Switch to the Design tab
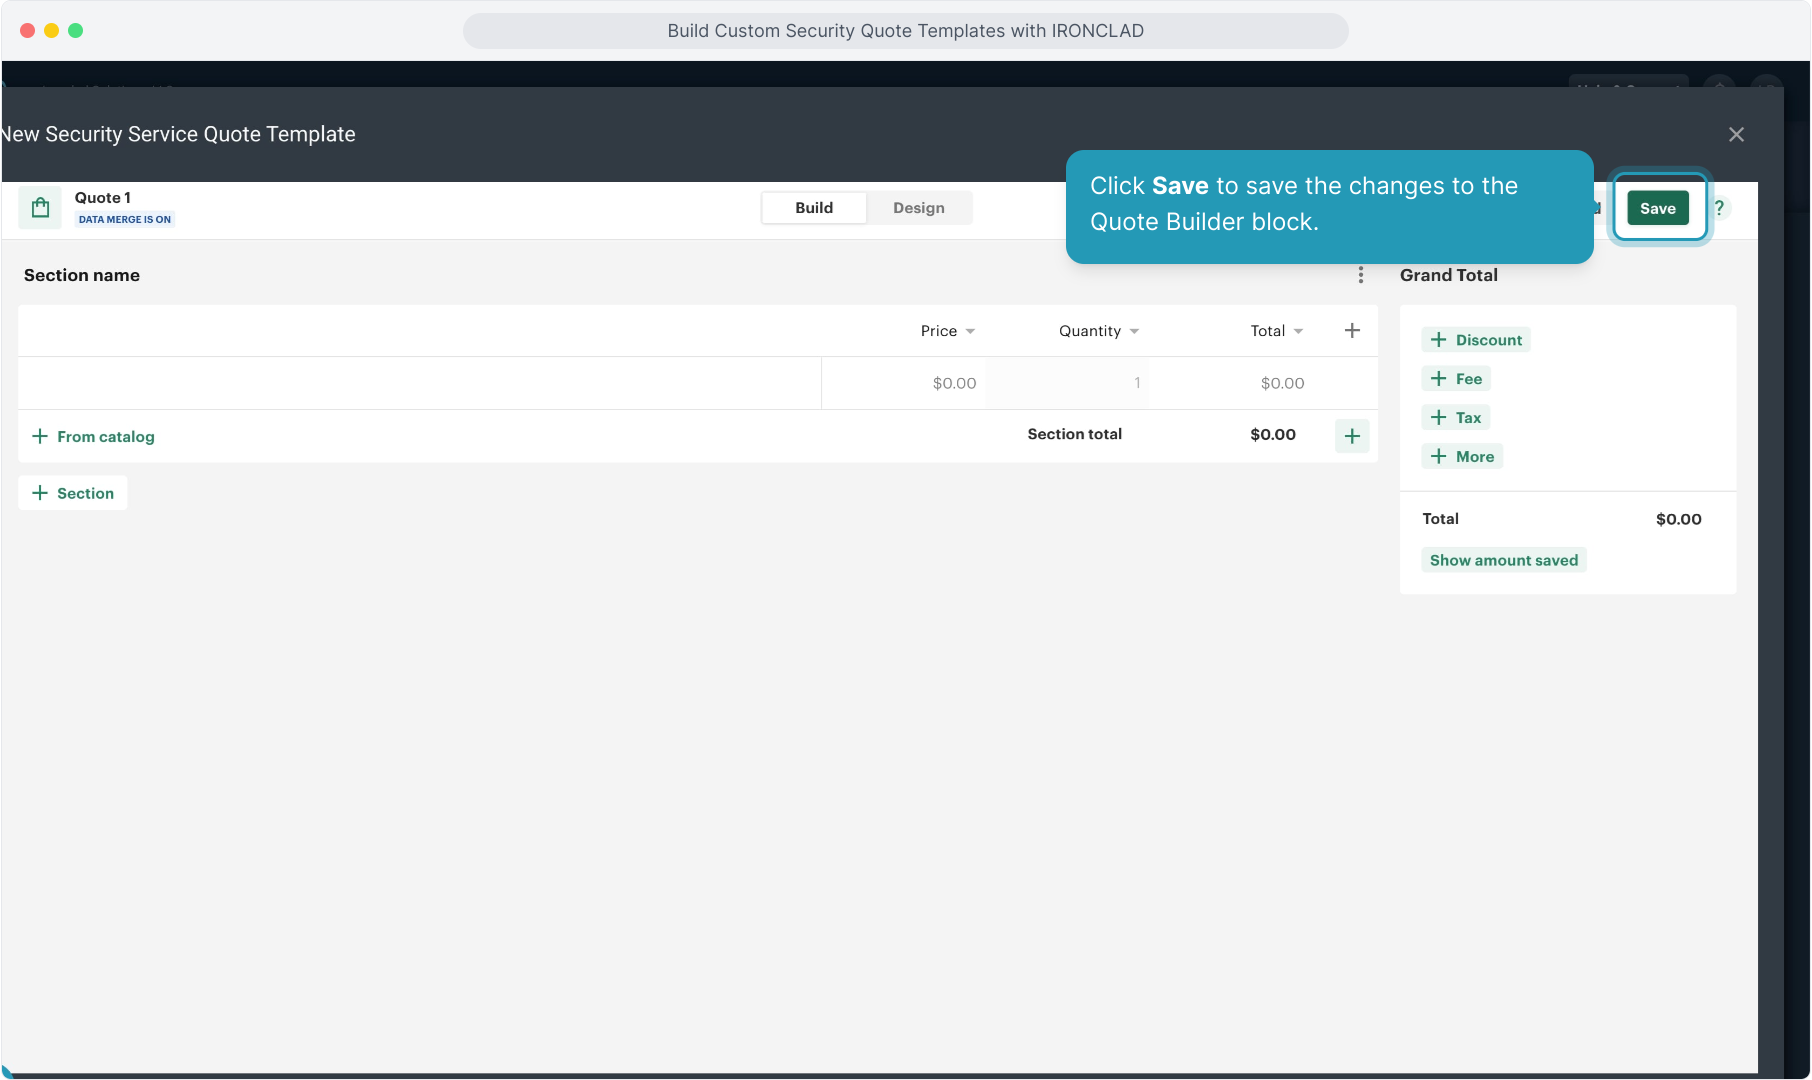1812x1080 pixels. pos(918,208)
